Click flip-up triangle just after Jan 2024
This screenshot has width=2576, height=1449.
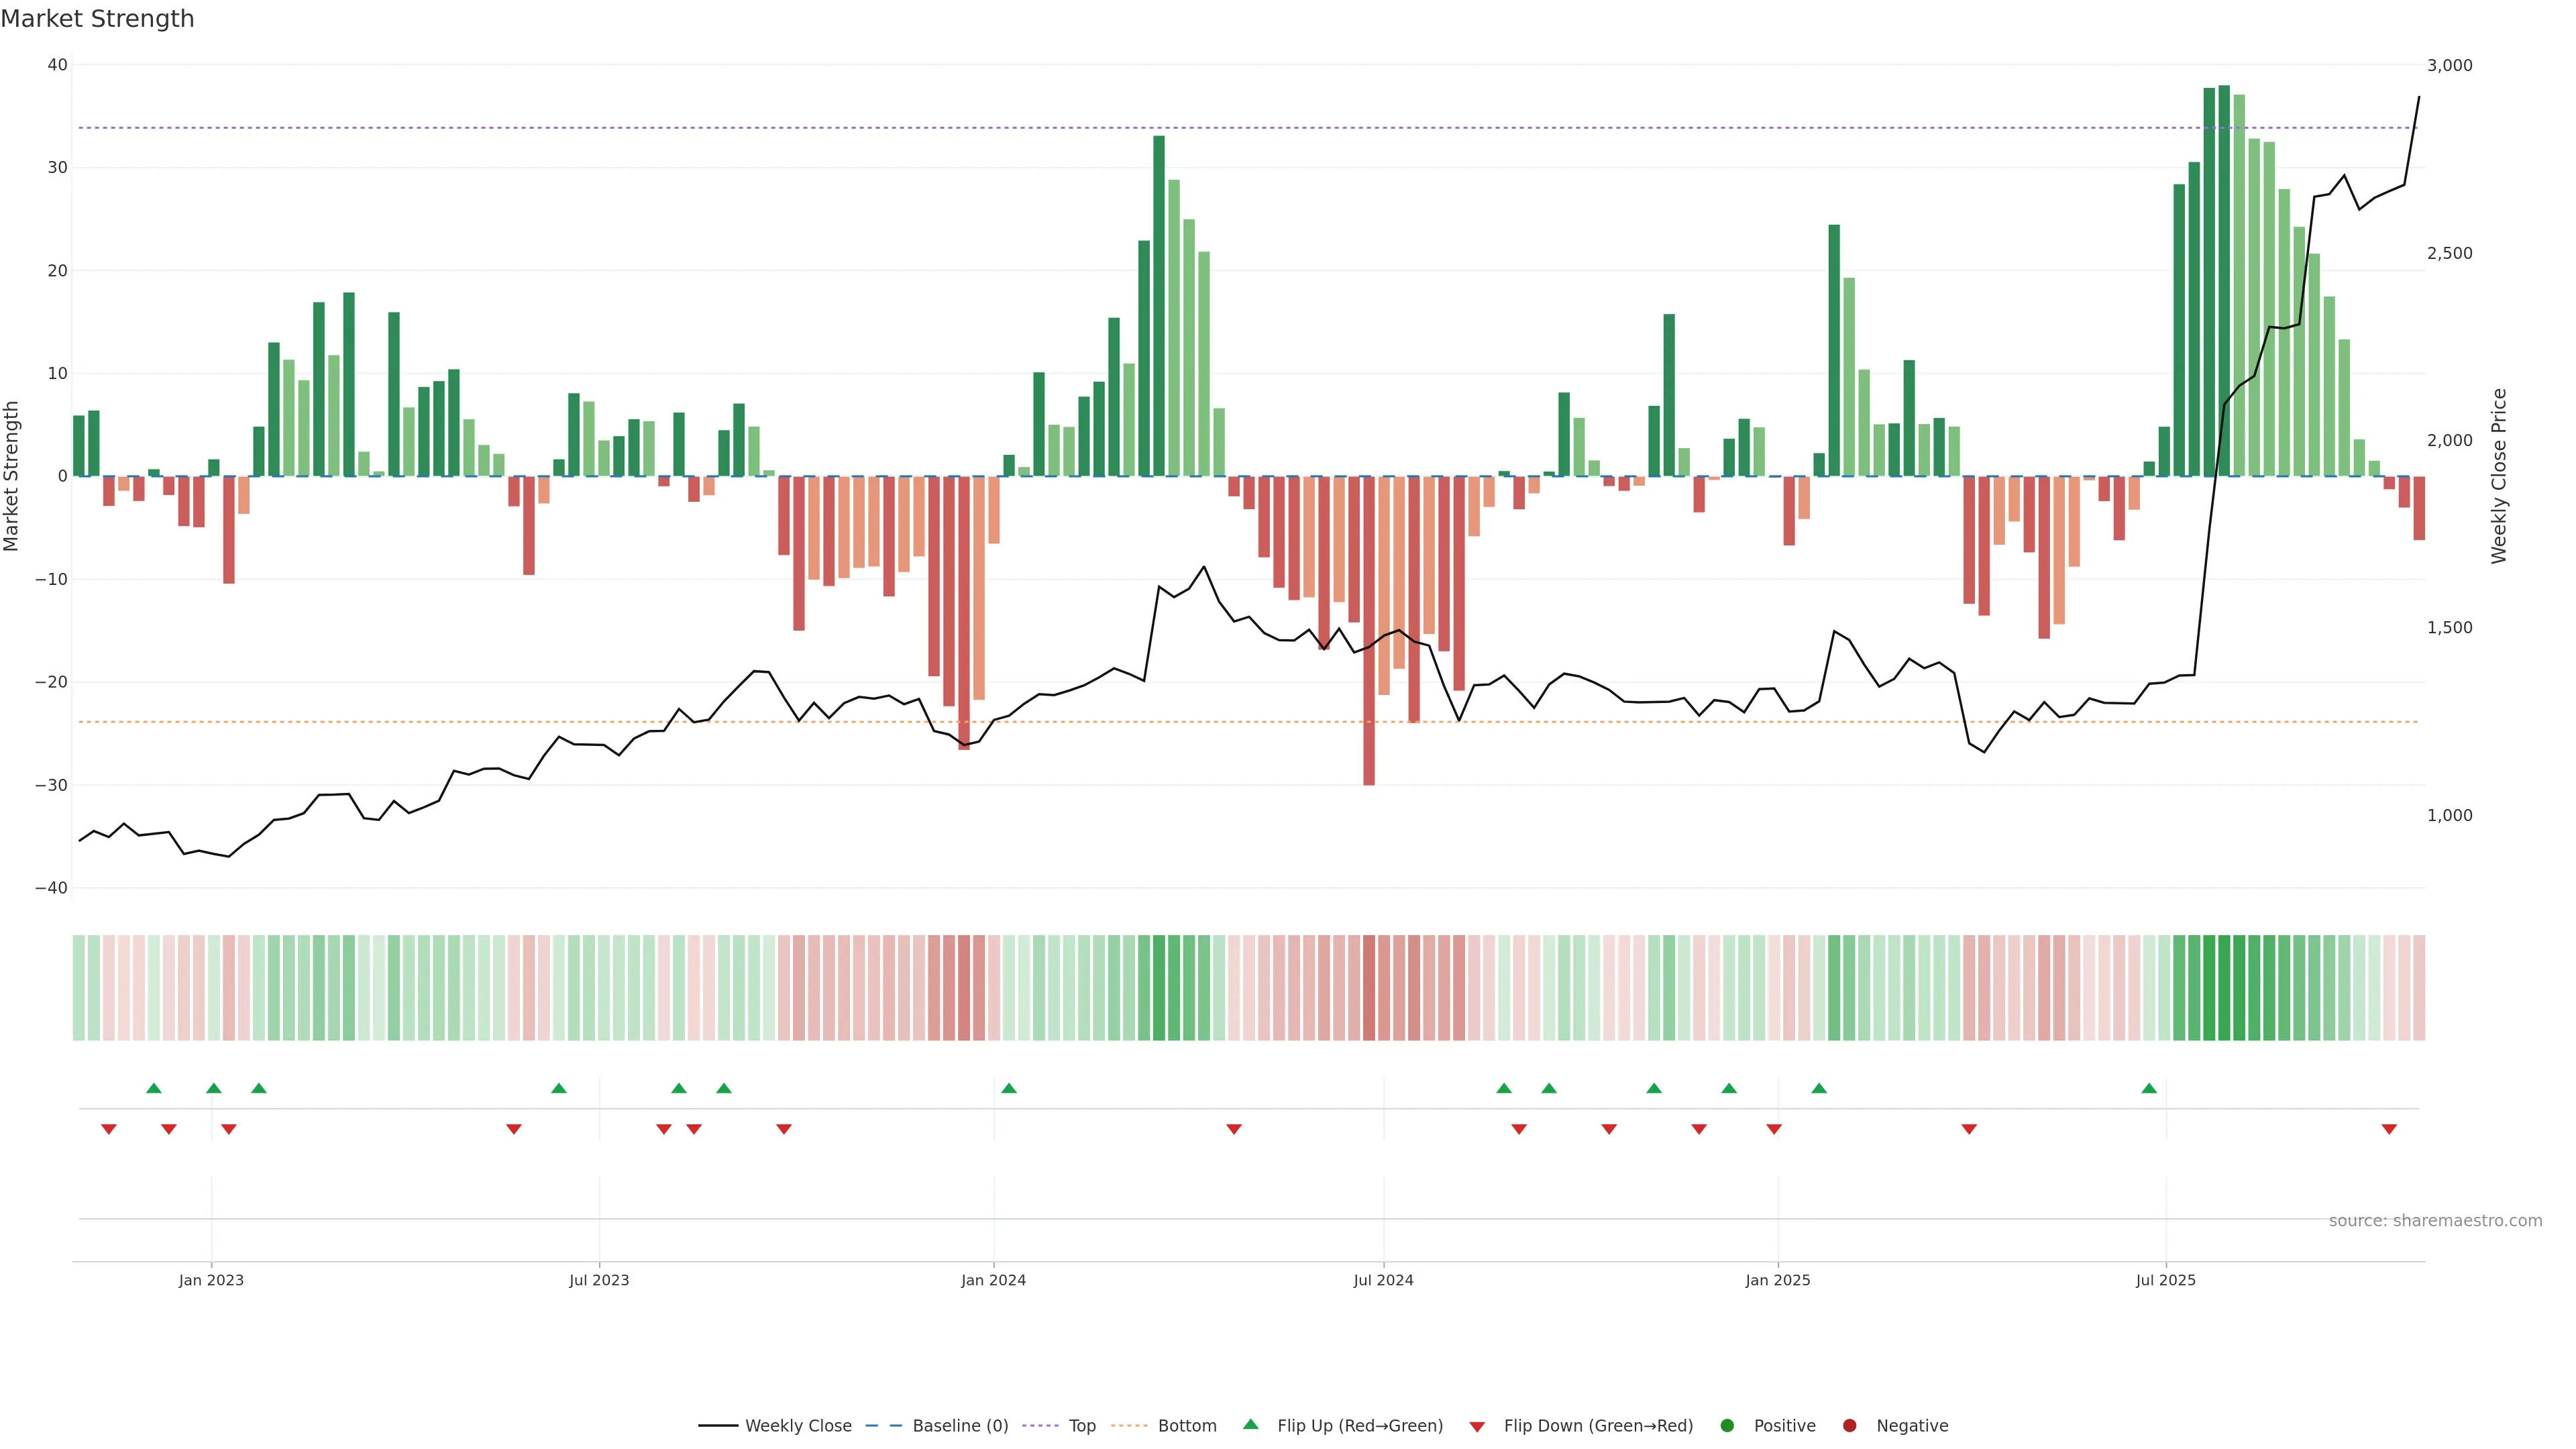pyautogui.click(x=1009, y=1088)
